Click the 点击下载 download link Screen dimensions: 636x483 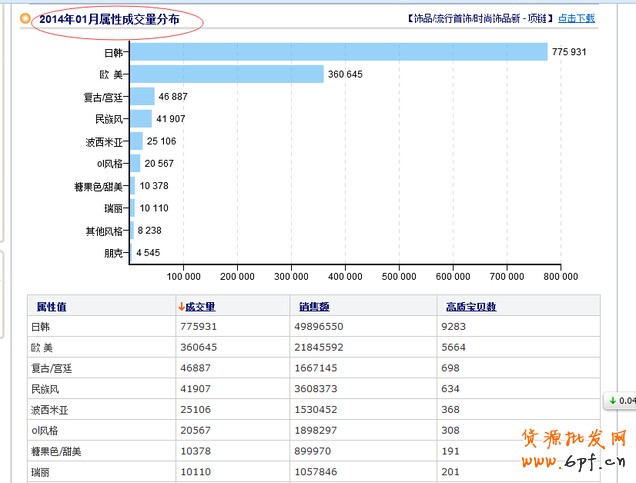pos(576,18)
